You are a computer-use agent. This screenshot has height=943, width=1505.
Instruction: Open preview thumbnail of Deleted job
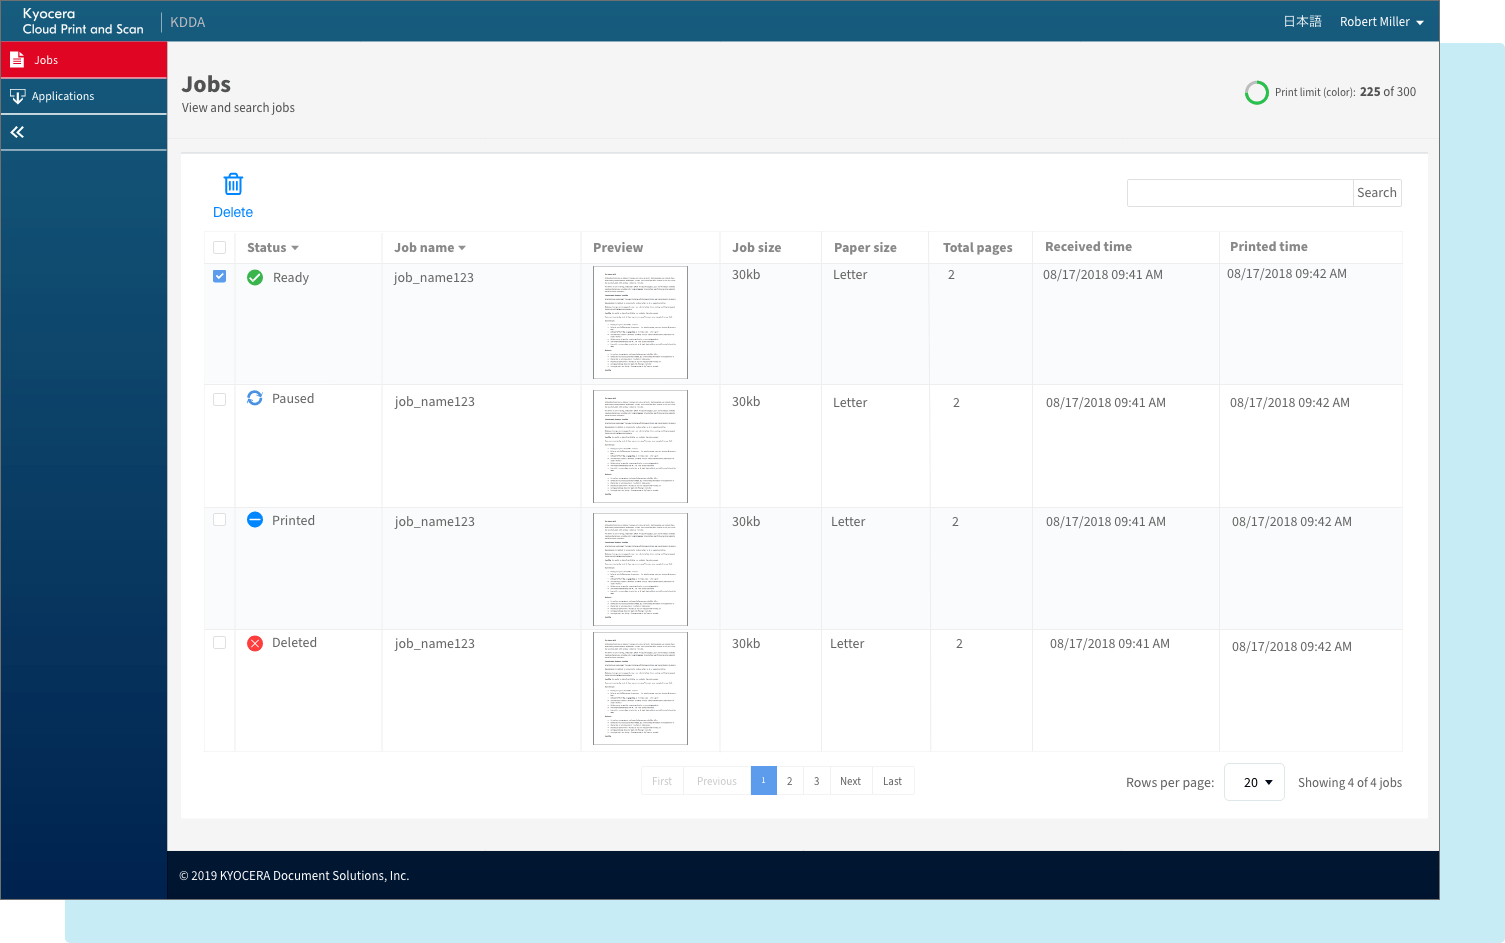point(640,689)
